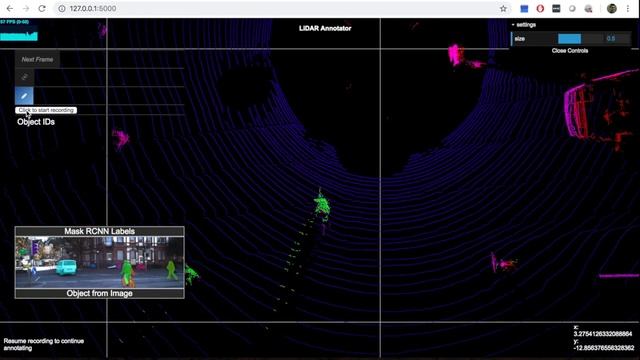Viewport: 640px width, 360px height.
Task: Open the grey circle browser extension
Action: [x=572, y=9]
